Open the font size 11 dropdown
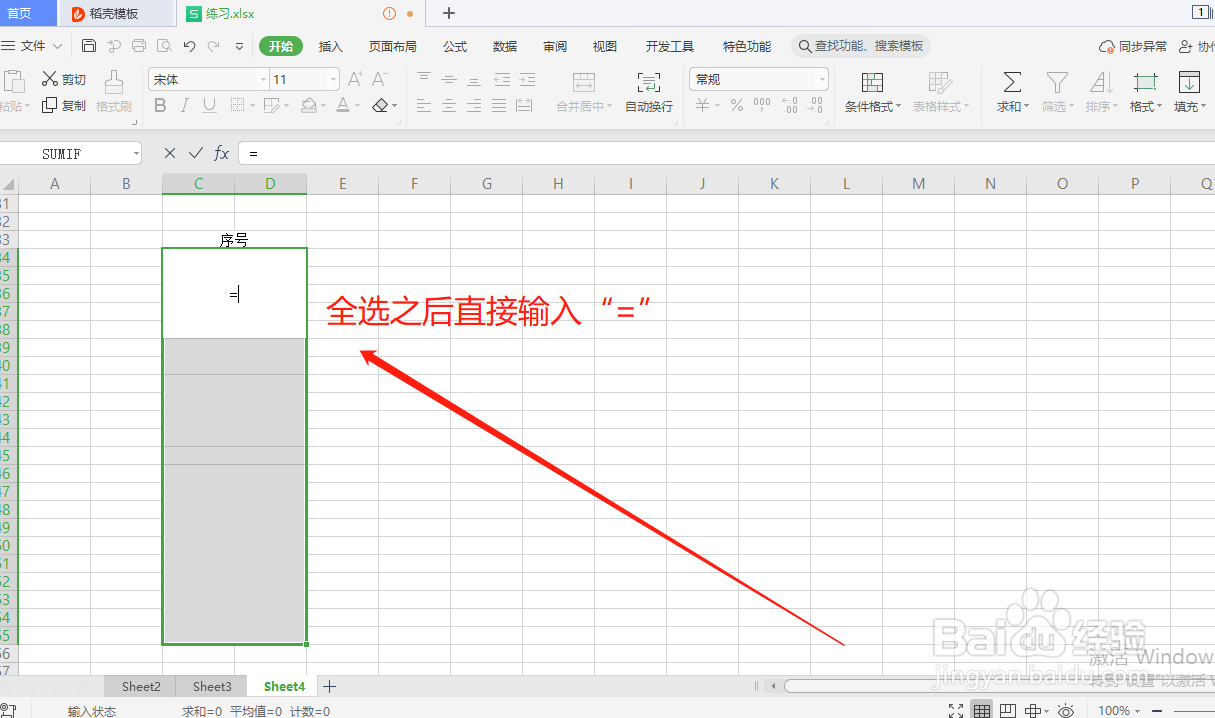The image size is (1215, 718). [334, 80]
